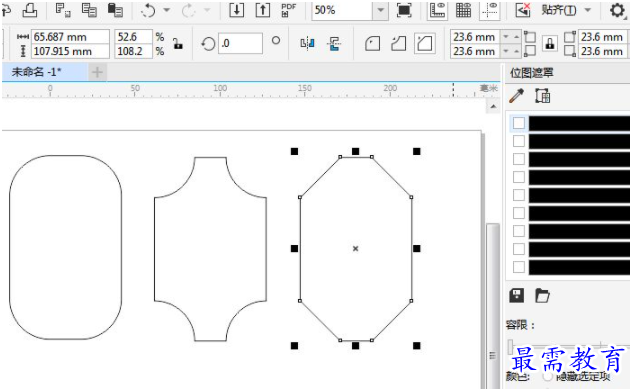Expand the 50% zoom level dropdown
The image size is (633, 391).
pos(380,10)
